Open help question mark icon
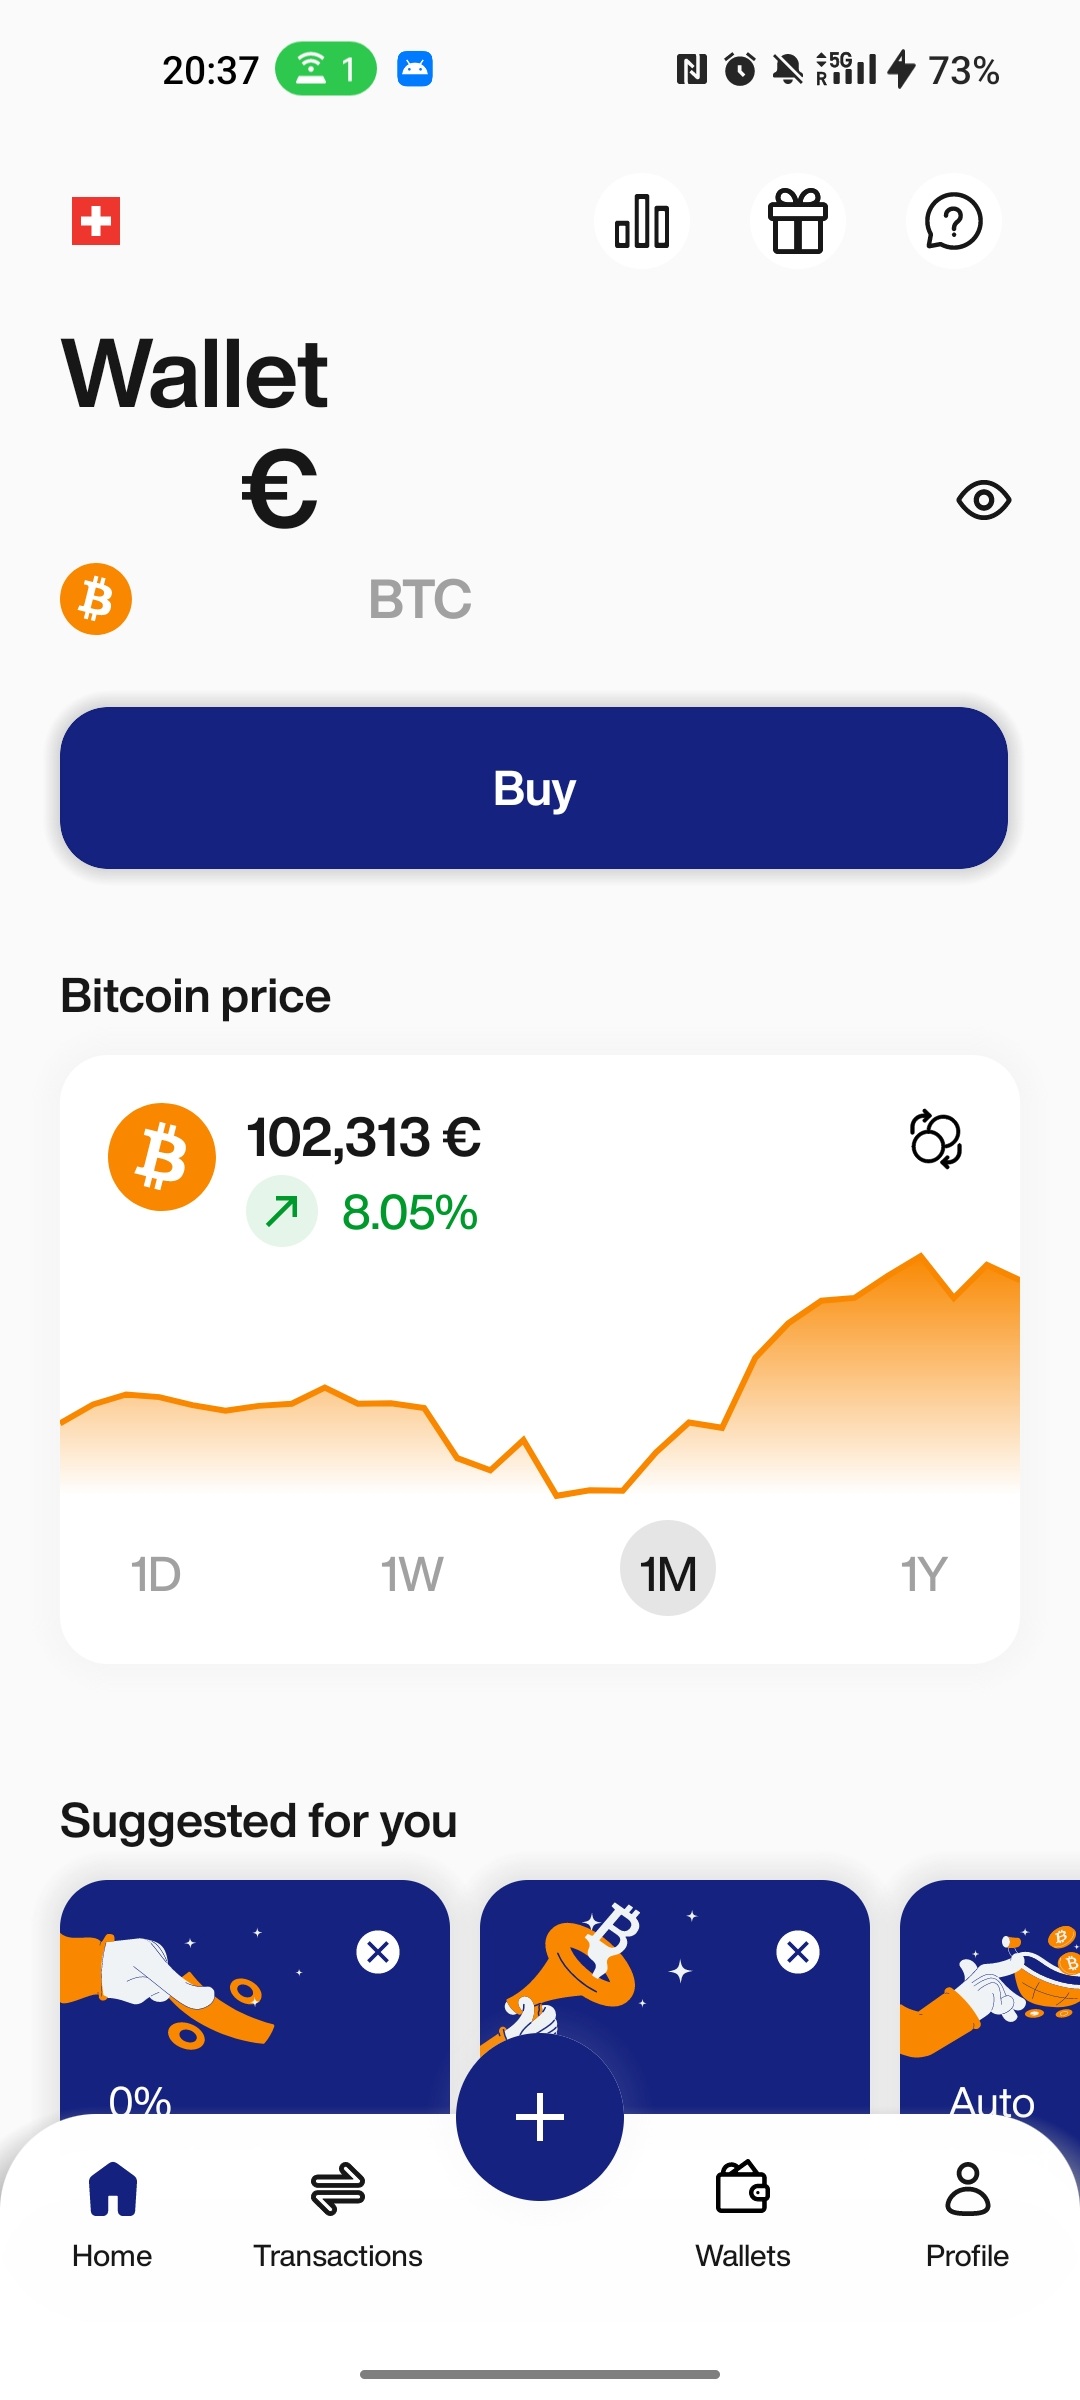The width and height of the screenshot is (1080, 2400). coord(953,221)
